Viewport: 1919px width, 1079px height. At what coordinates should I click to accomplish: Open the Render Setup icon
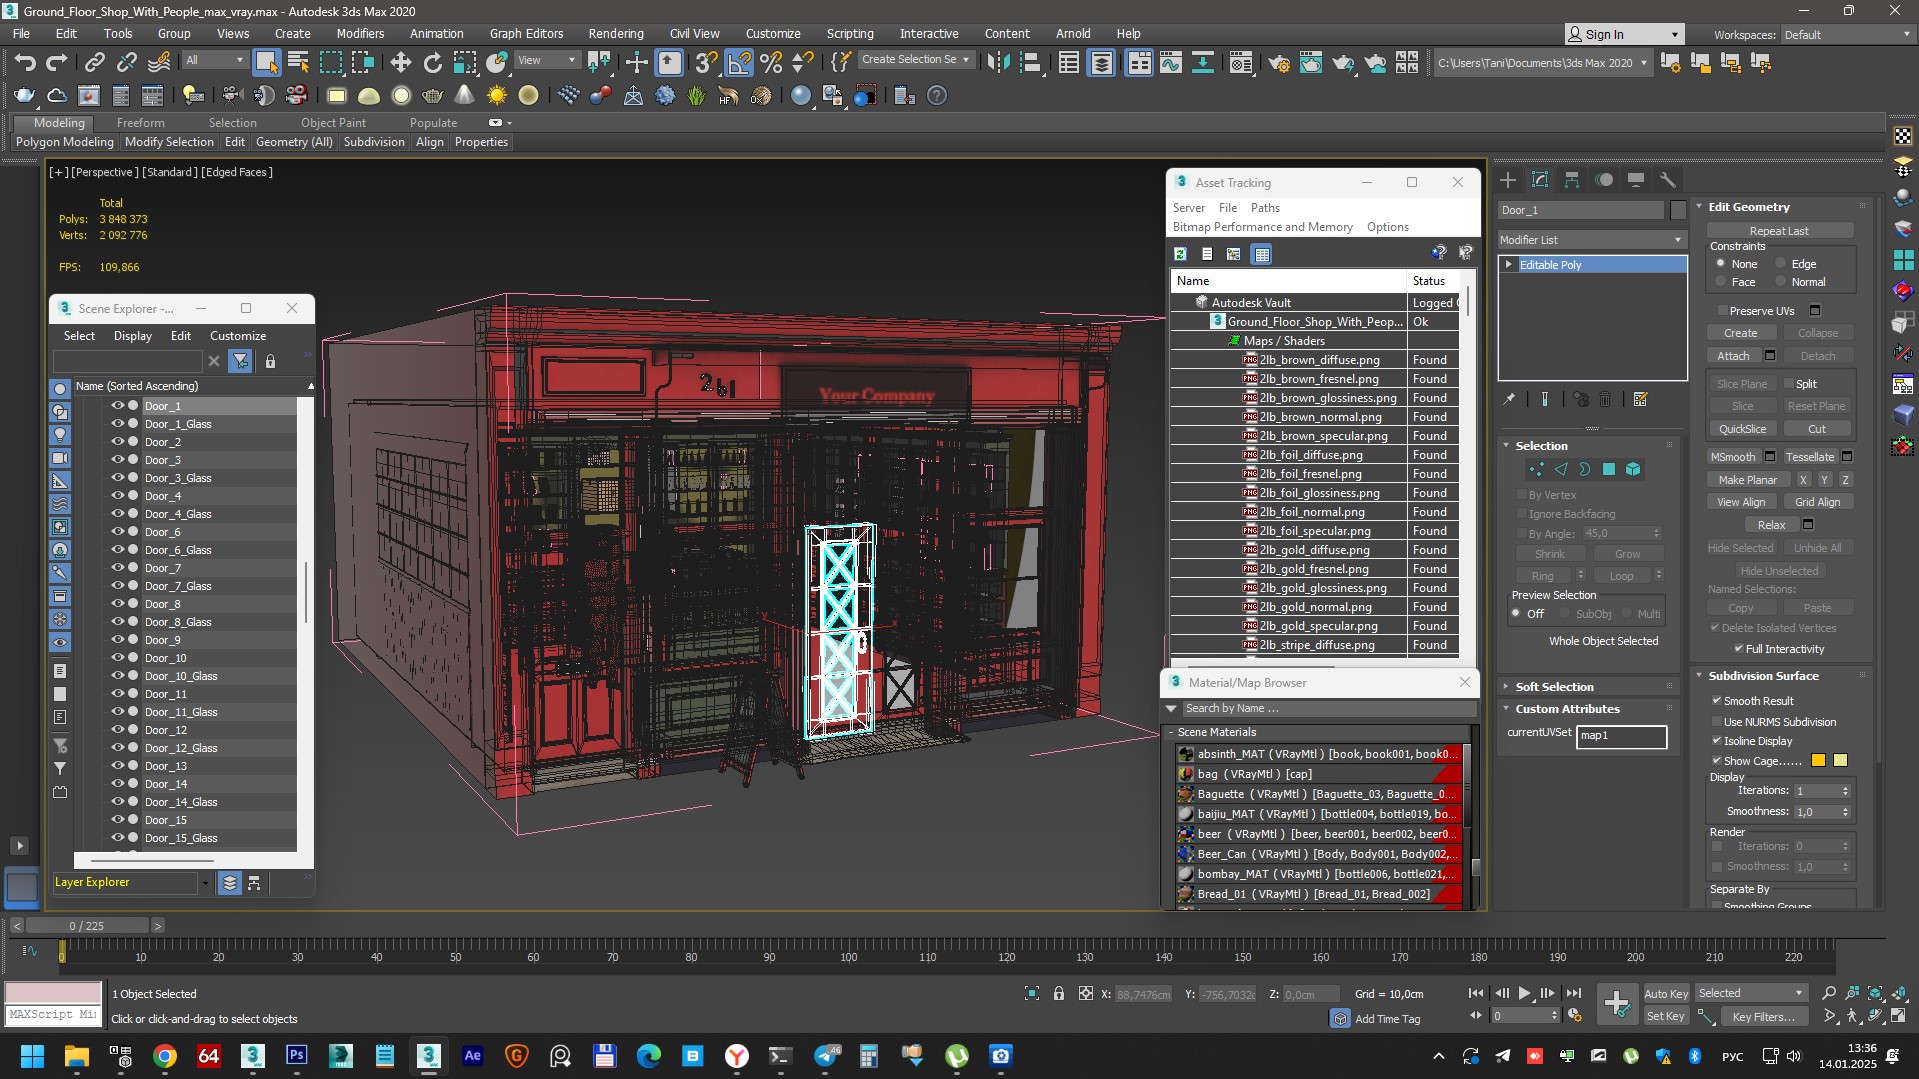pos(1278,63)
